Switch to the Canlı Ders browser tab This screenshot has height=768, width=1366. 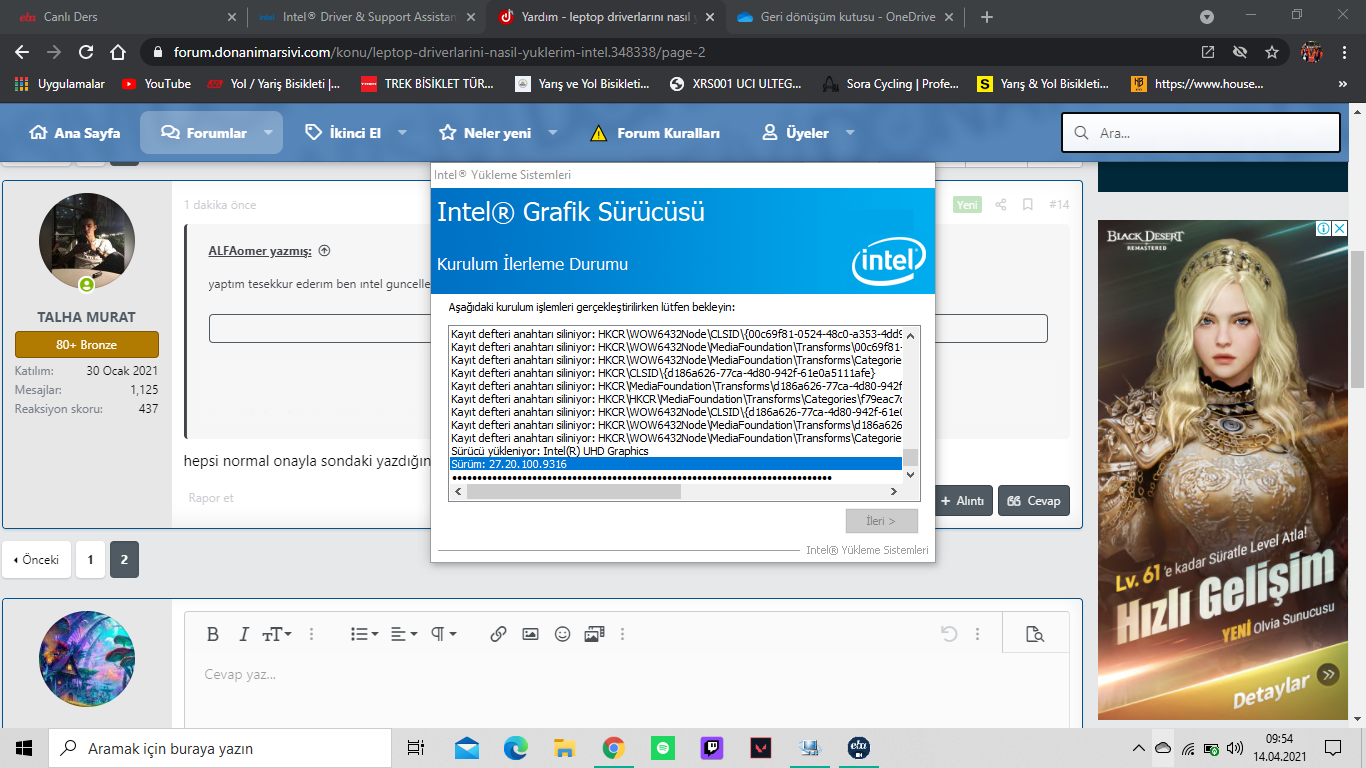(x=125, y=17)
